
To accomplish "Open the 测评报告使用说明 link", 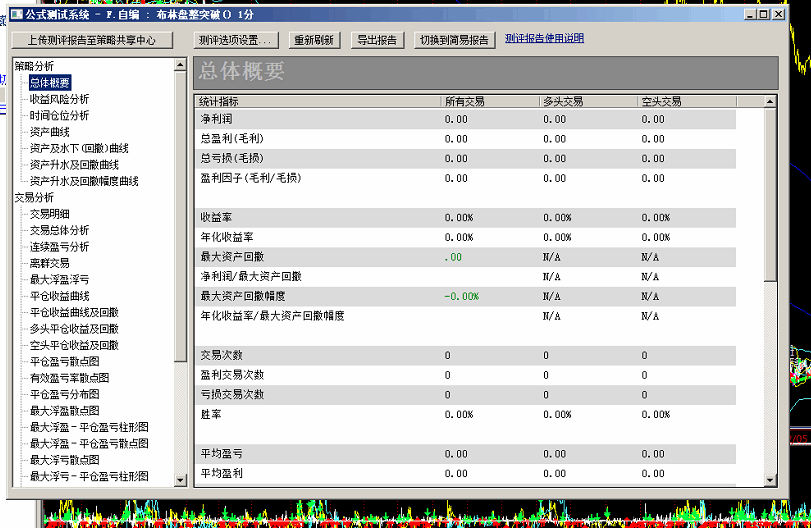I will tap(544, 39).
